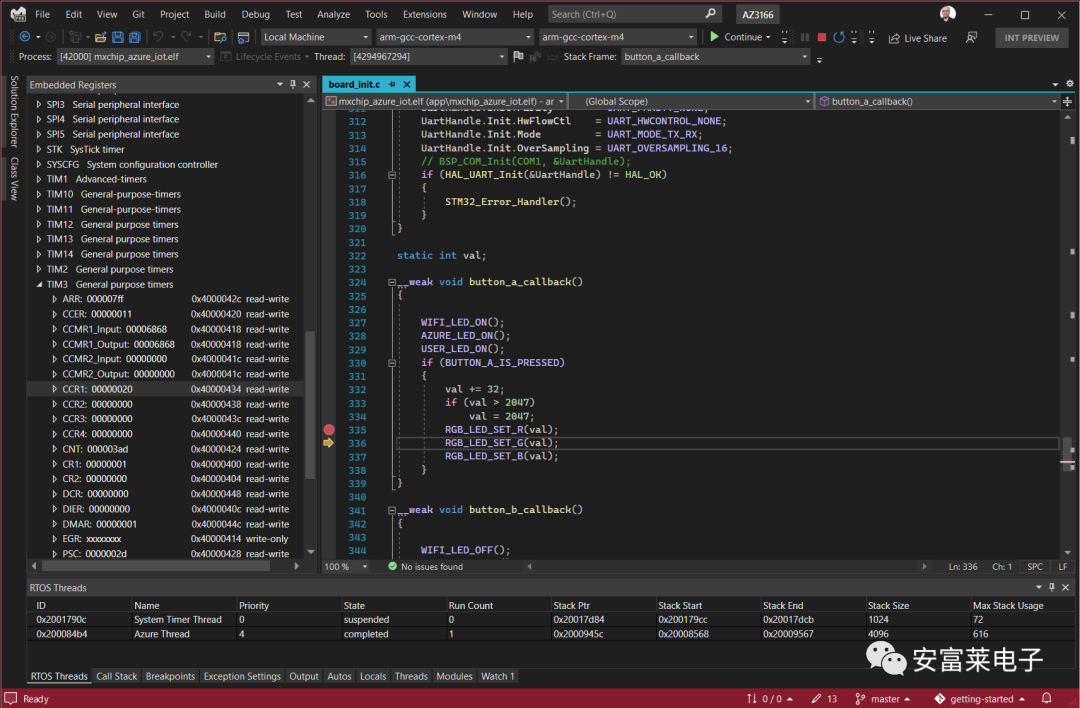1080x708 pixels.
Task: Open the File menu
Action: pos(43,14)
